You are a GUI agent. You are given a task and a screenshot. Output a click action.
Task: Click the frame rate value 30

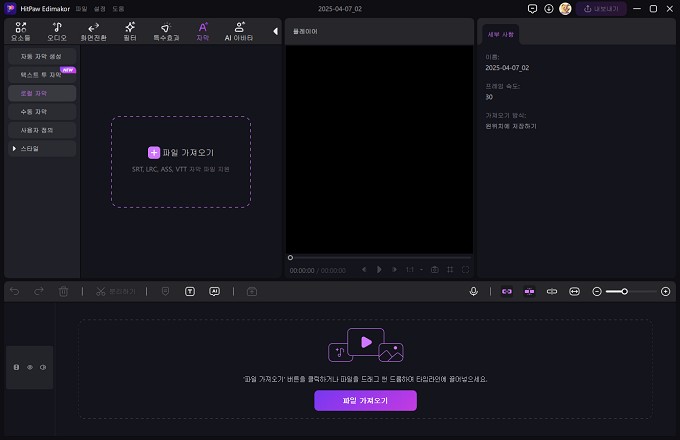[489, 97]
